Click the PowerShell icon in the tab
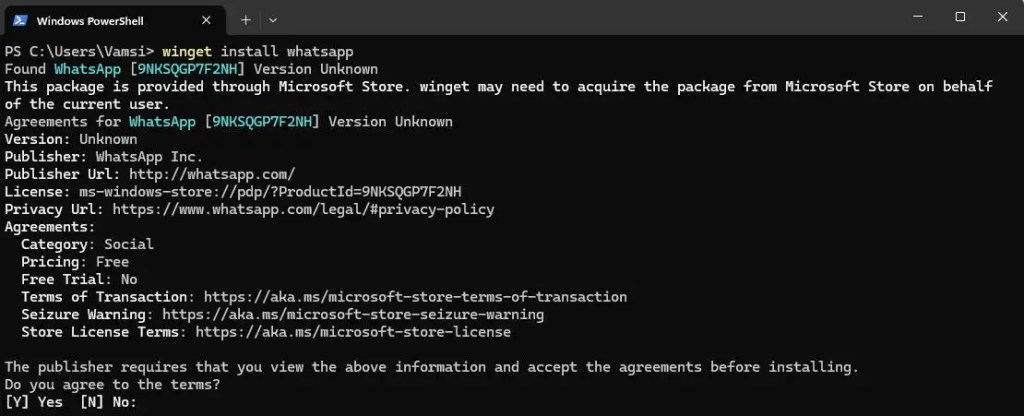This screenshot has height=416, width=1024. click(x=20, y=20)
